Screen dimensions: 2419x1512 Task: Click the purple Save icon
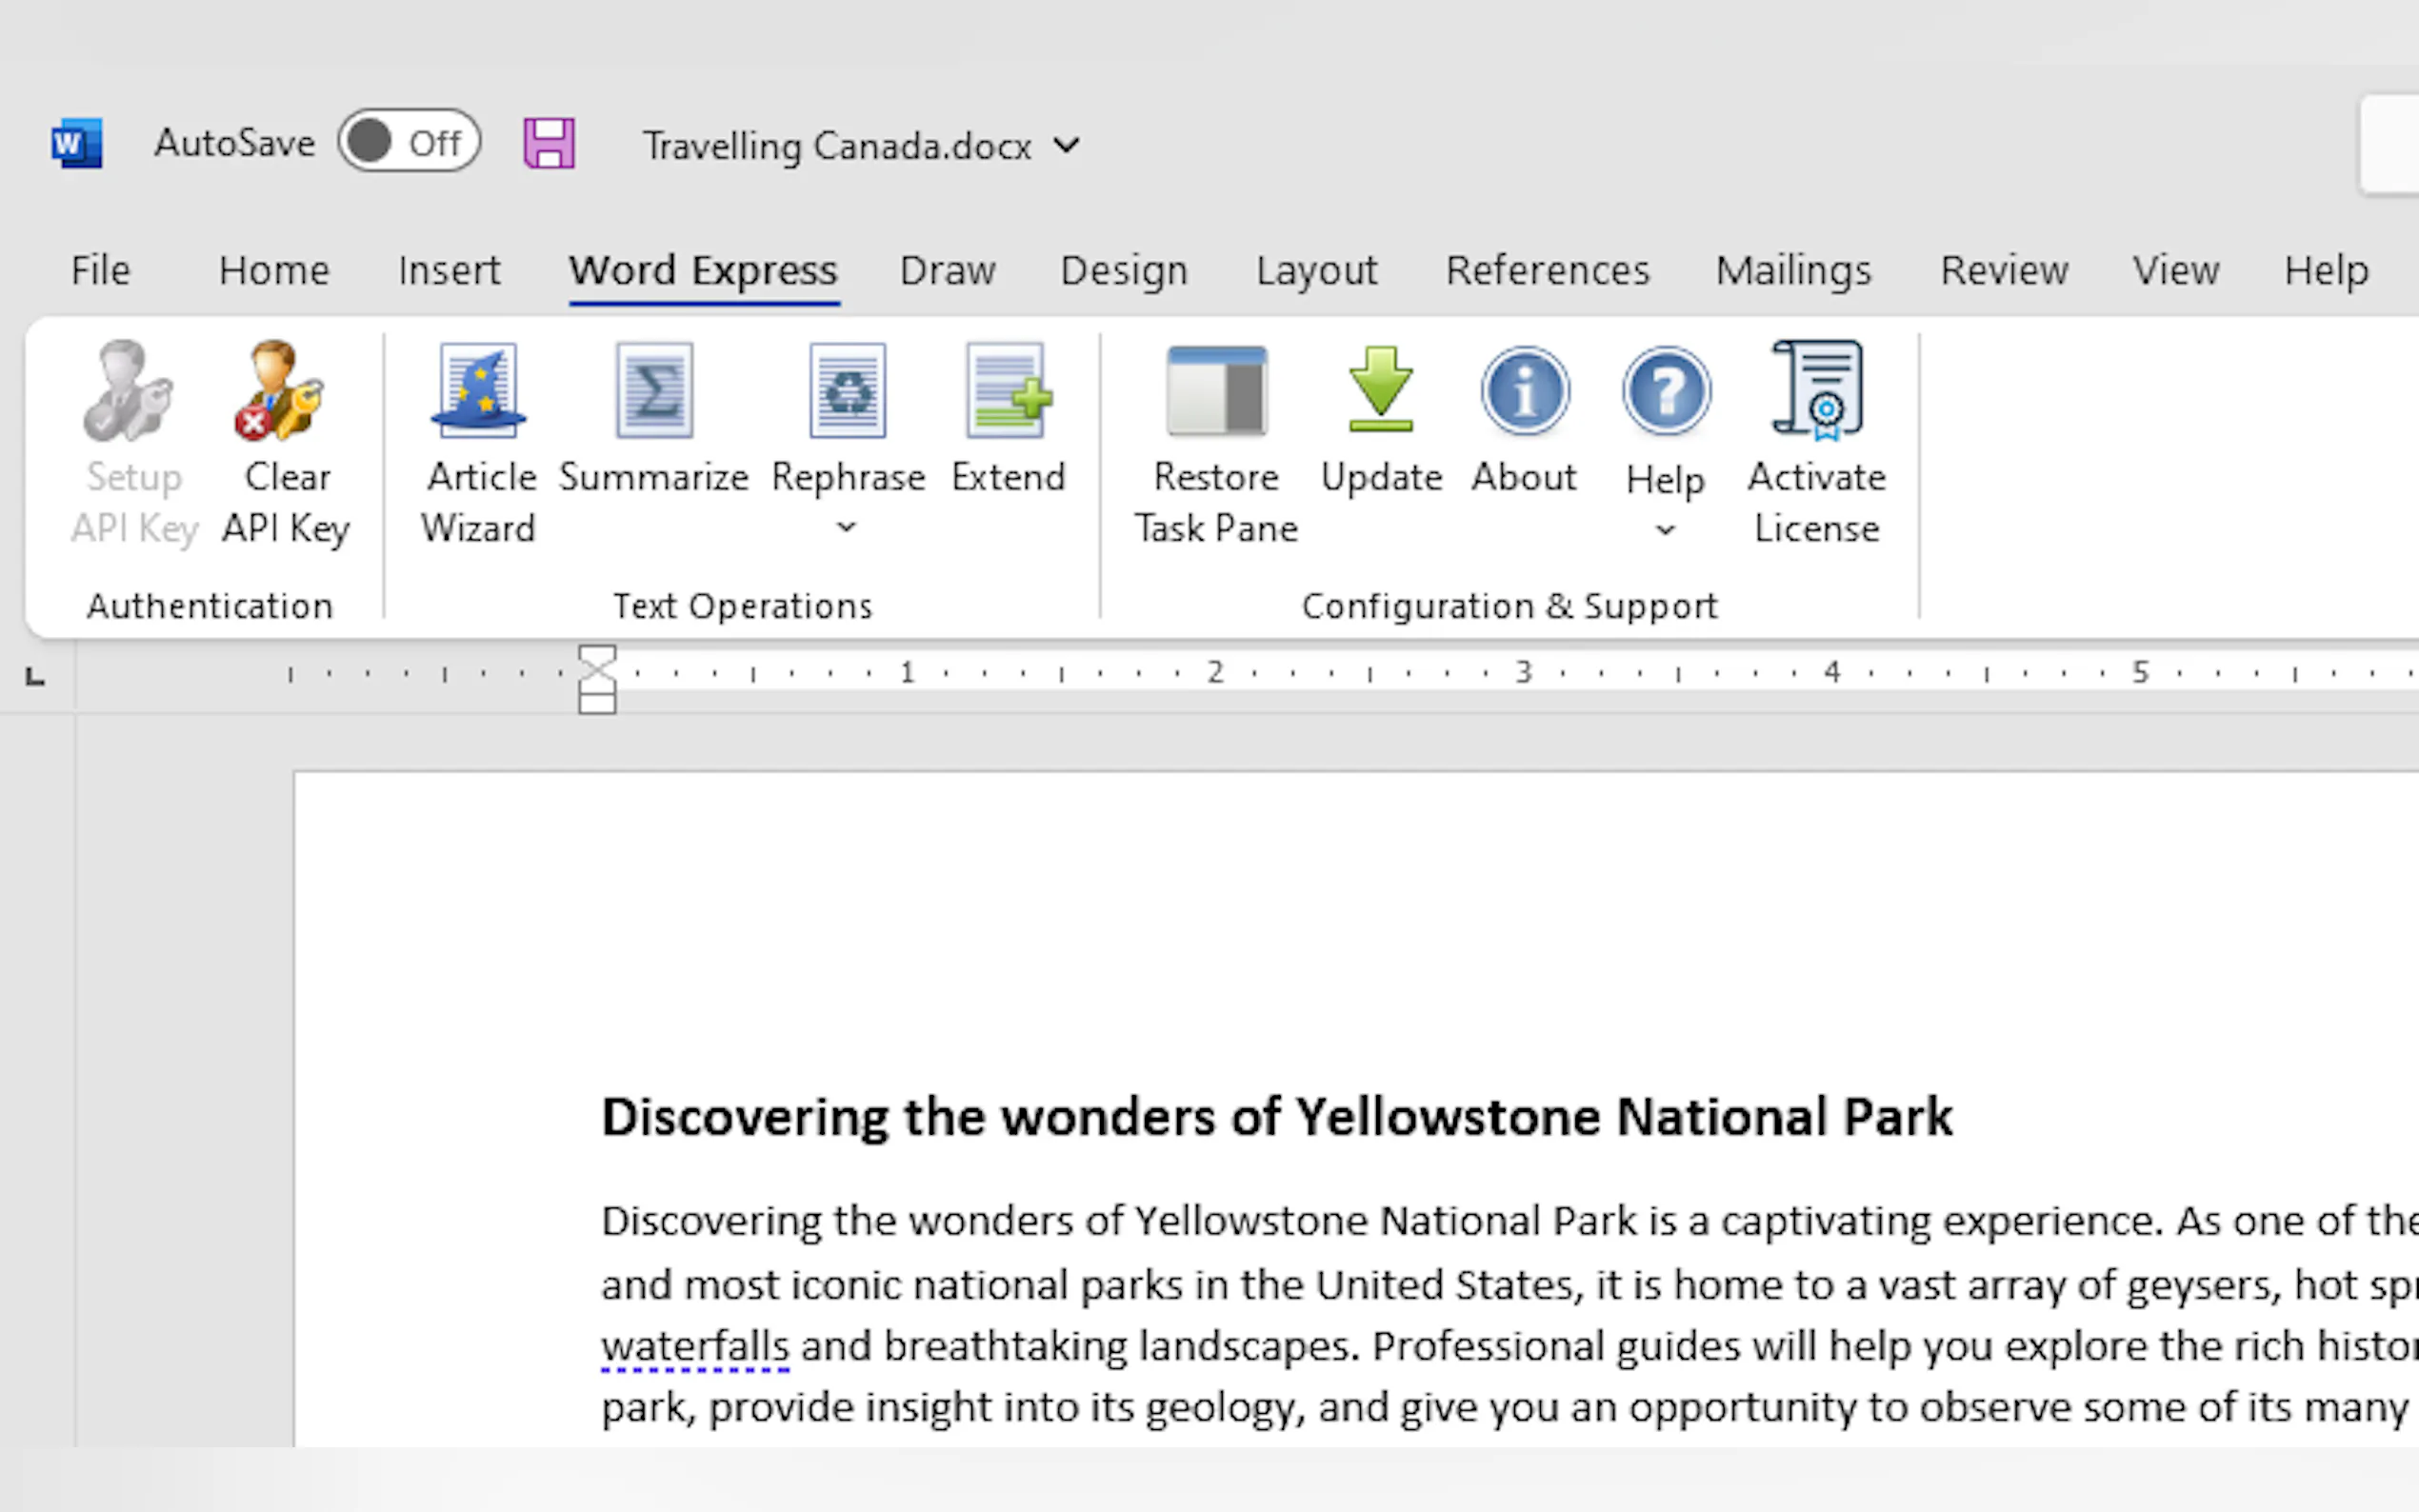tap(549, 144)
